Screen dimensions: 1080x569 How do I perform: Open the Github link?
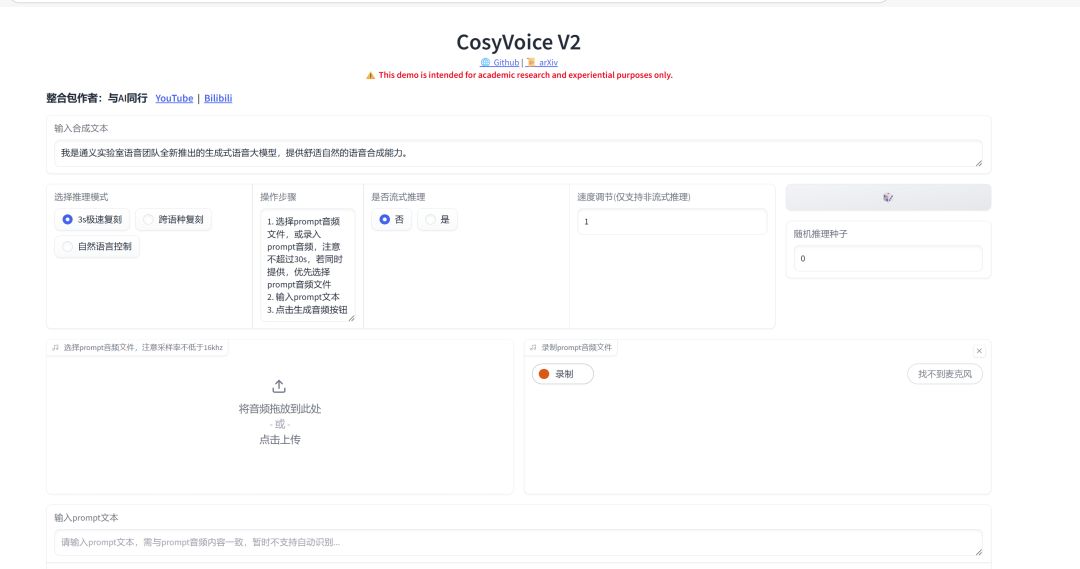(500, 63)
